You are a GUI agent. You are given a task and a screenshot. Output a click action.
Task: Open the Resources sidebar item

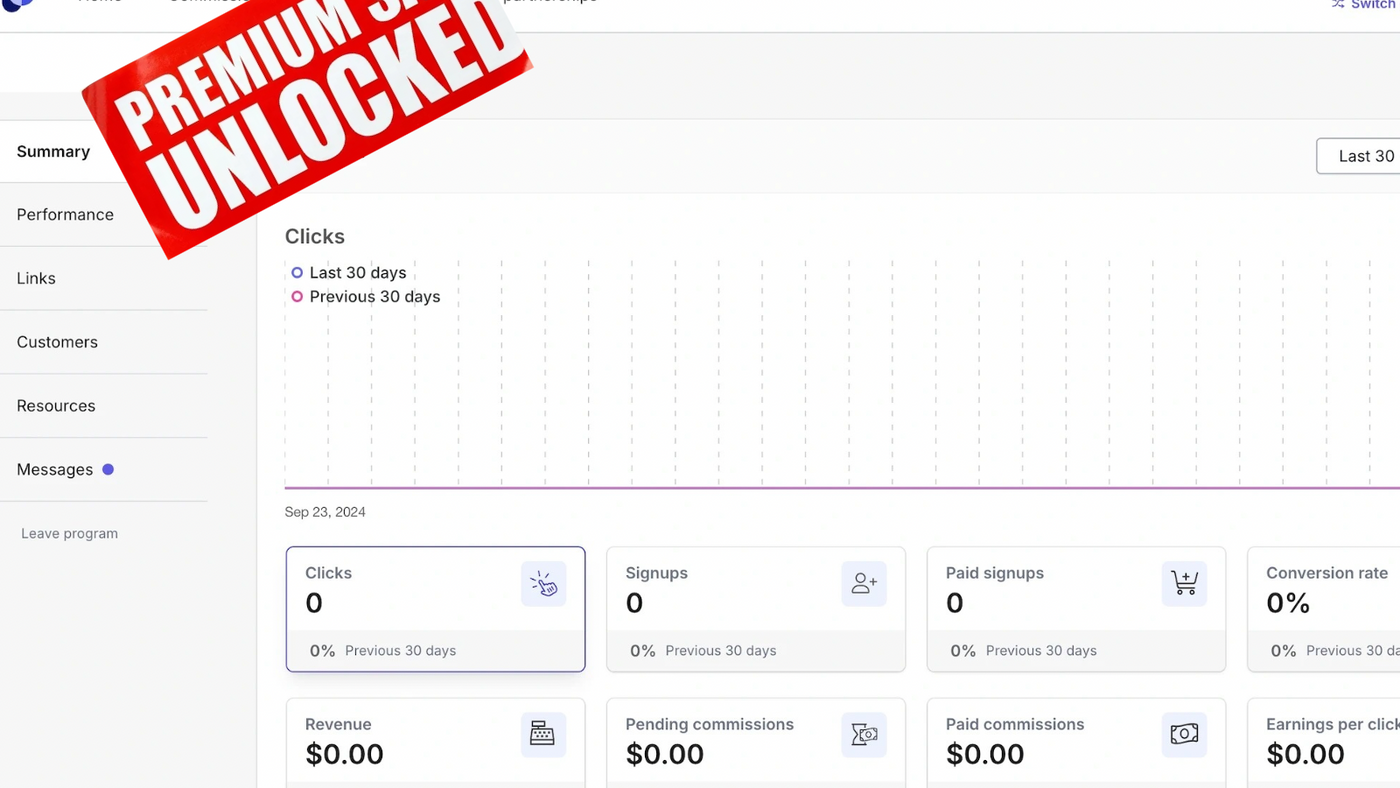(56, 406)
